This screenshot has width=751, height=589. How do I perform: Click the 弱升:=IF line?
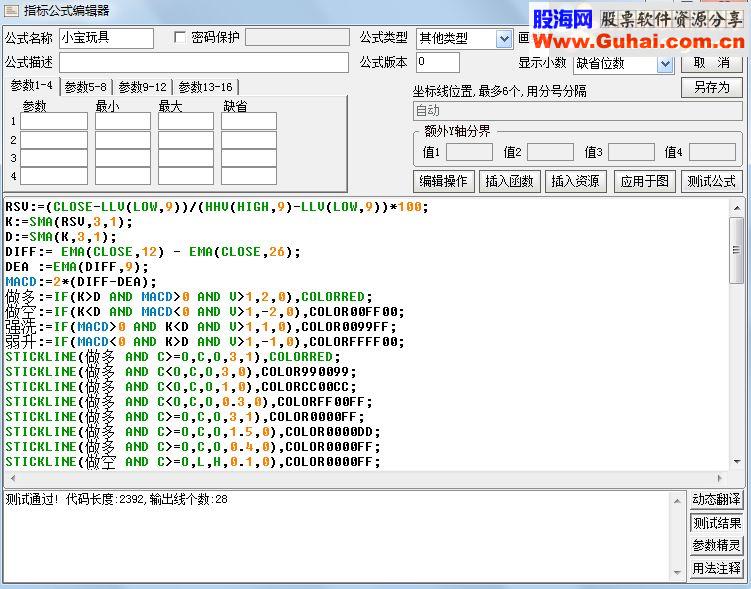click(x=205, y=342)
